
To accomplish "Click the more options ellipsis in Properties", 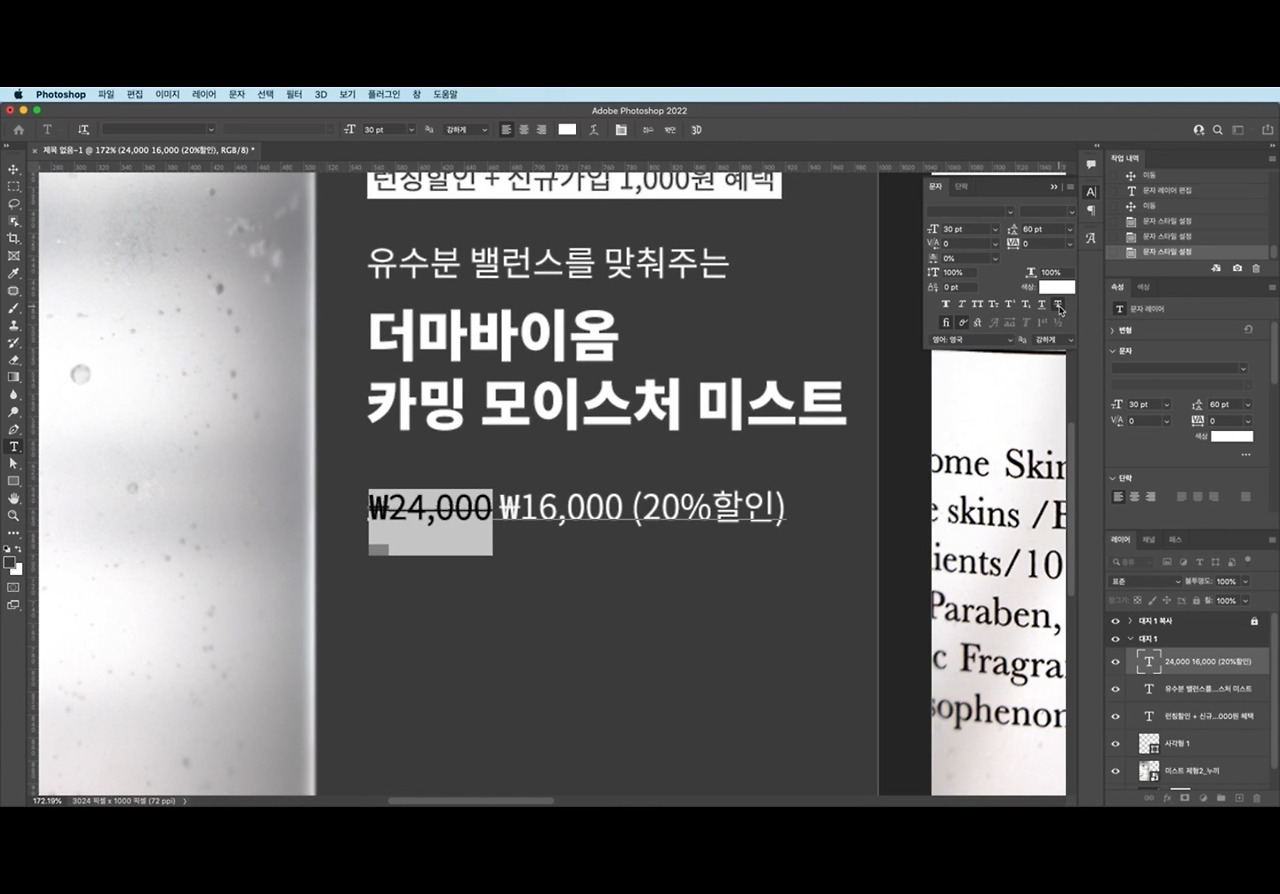I will (x=1245, y=455).
